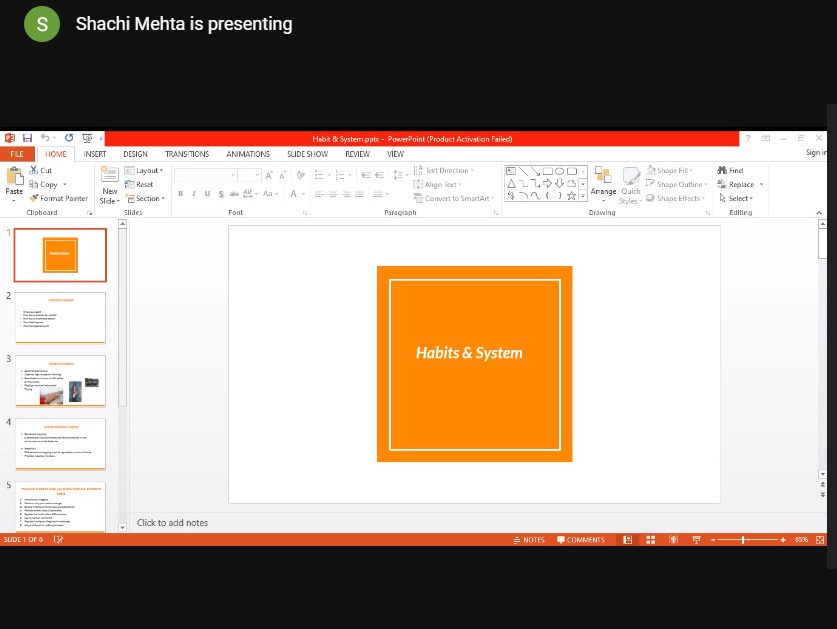
Task: Click the Cut scissors button
Action: (41, 170)
